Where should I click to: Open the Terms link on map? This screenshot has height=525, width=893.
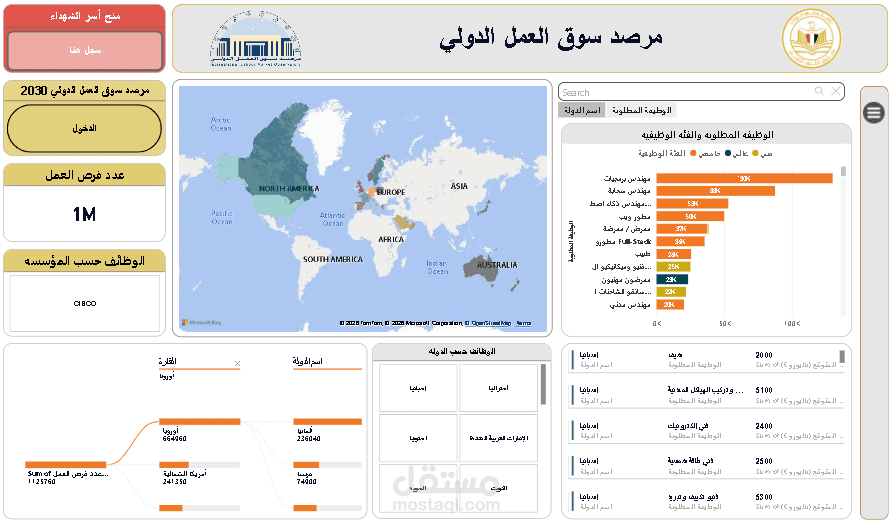pyautogui.click(x=523, y=323)
